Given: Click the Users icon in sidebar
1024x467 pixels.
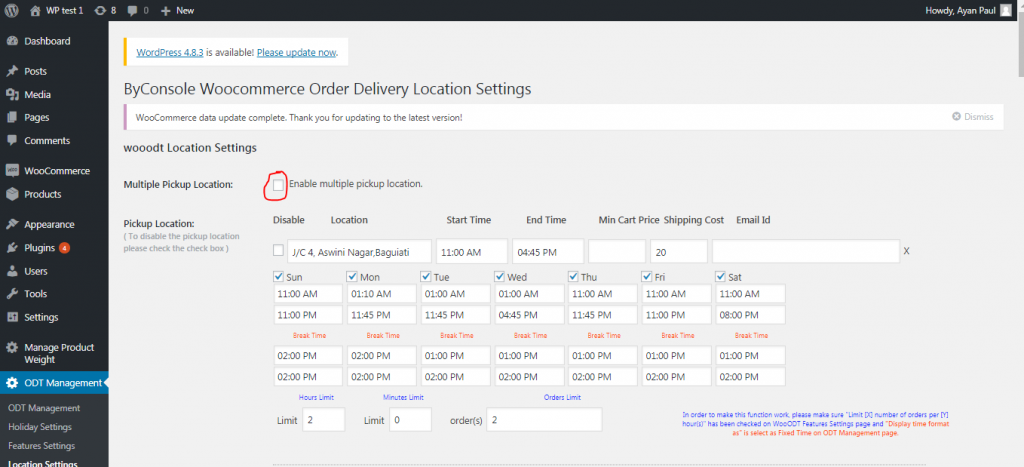Looking at the screenshot, I should click(x=12, y=271).
